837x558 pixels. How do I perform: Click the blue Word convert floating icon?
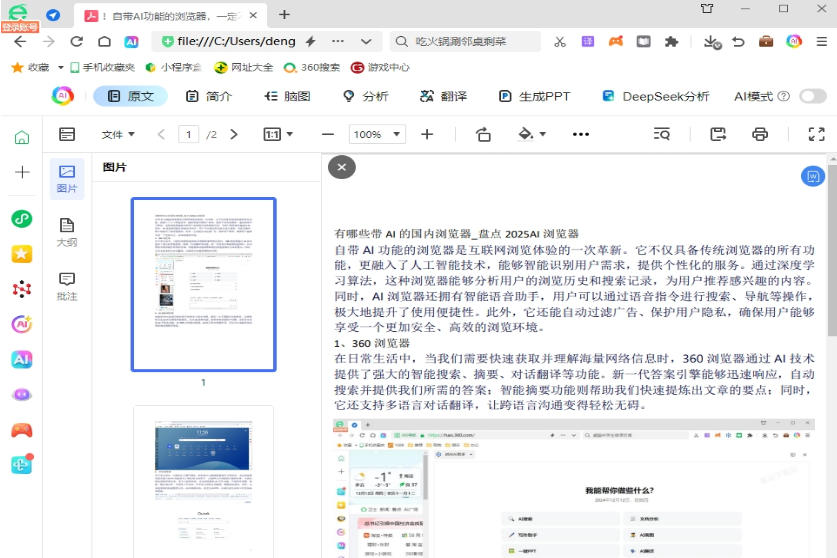[x=812, y=176]
